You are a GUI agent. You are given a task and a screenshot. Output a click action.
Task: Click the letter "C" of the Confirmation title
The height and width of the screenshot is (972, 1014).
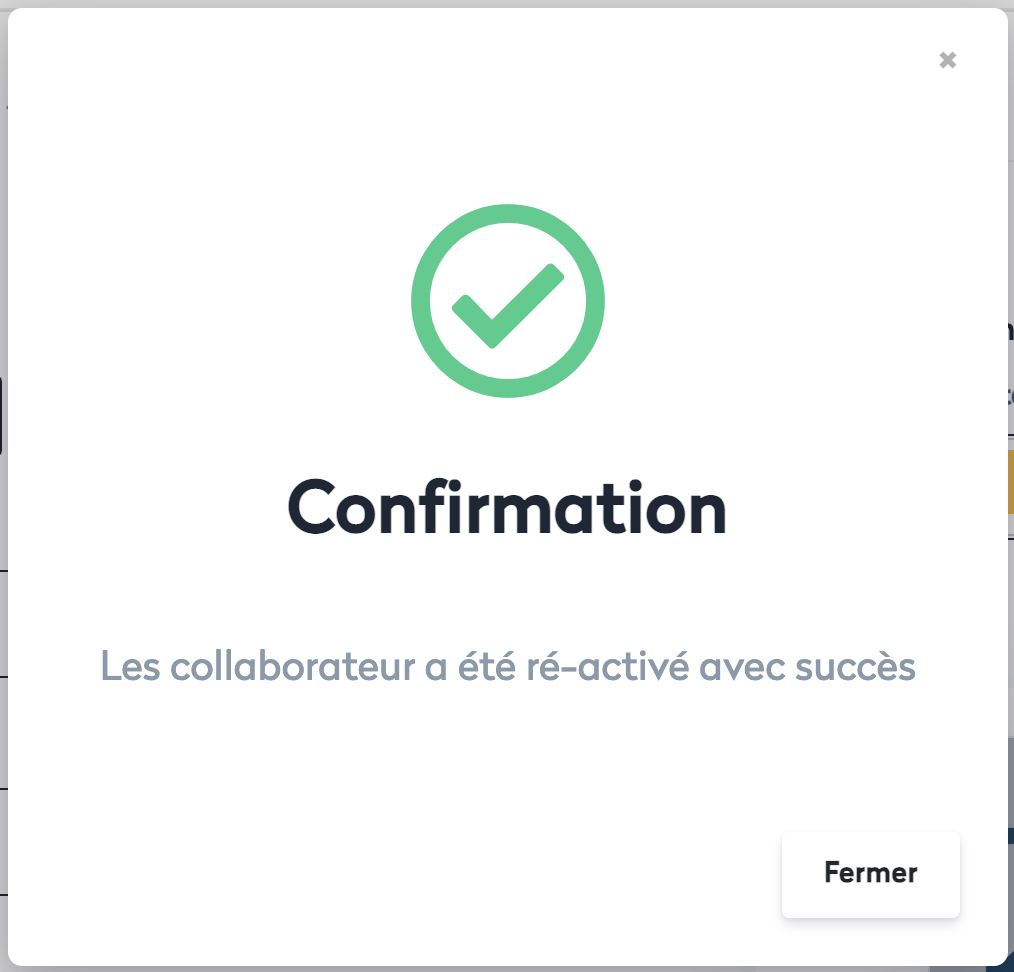[317, 509]
